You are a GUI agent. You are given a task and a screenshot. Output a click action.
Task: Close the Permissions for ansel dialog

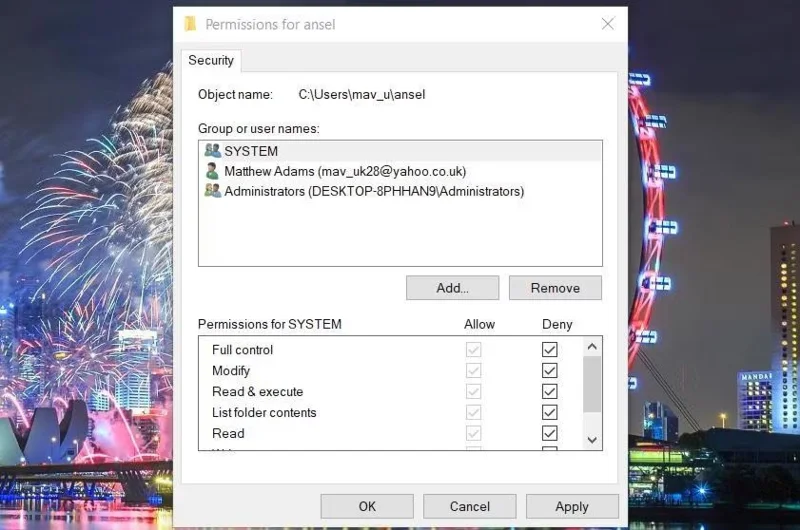[607, 23]
